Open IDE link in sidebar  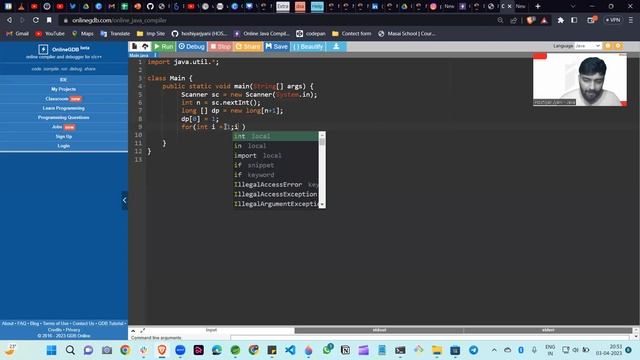tap(64, 80)
